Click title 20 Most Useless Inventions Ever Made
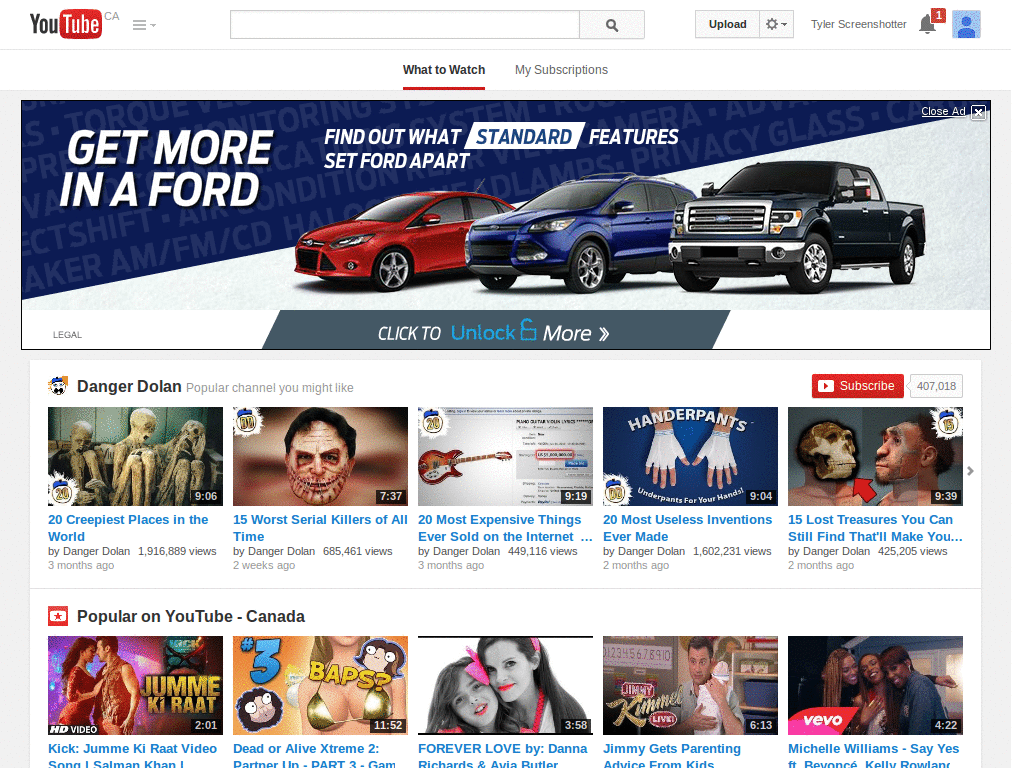Screen dimensions: 1024x768 [688, 528]
